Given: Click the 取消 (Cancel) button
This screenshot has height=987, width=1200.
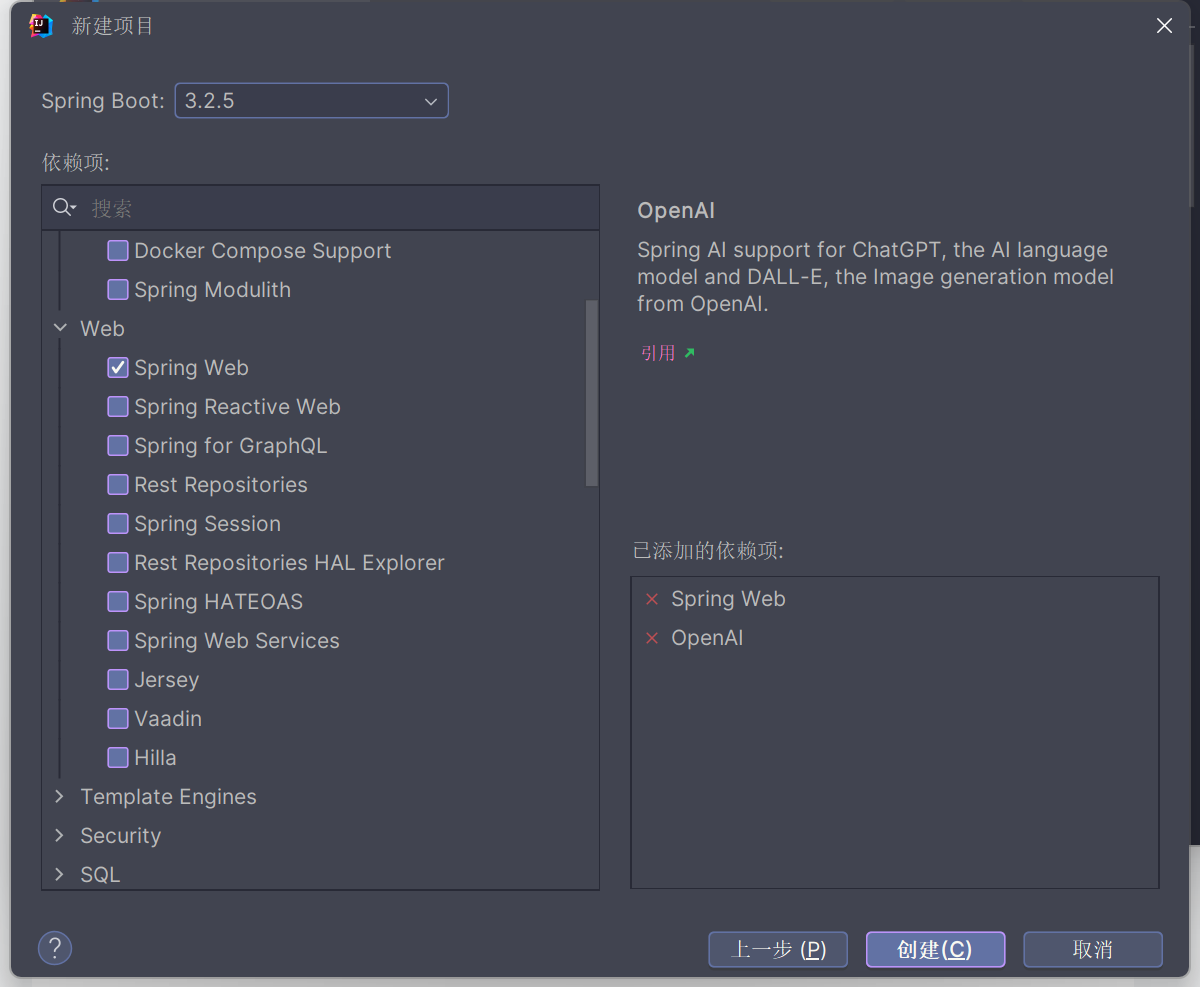Looking at the screenshot, I should coord(1093,949).
